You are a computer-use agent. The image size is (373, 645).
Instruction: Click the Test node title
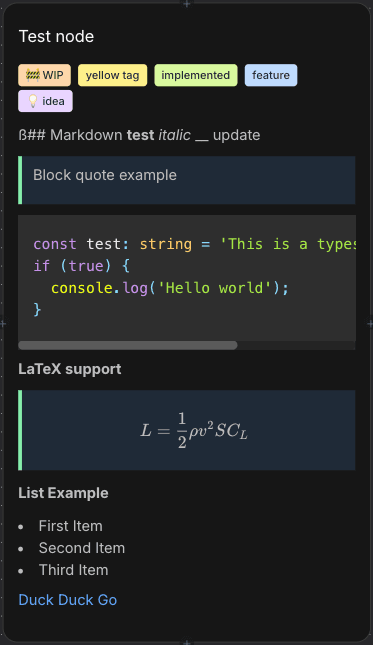pyautogui.click(x=56, y=37)
